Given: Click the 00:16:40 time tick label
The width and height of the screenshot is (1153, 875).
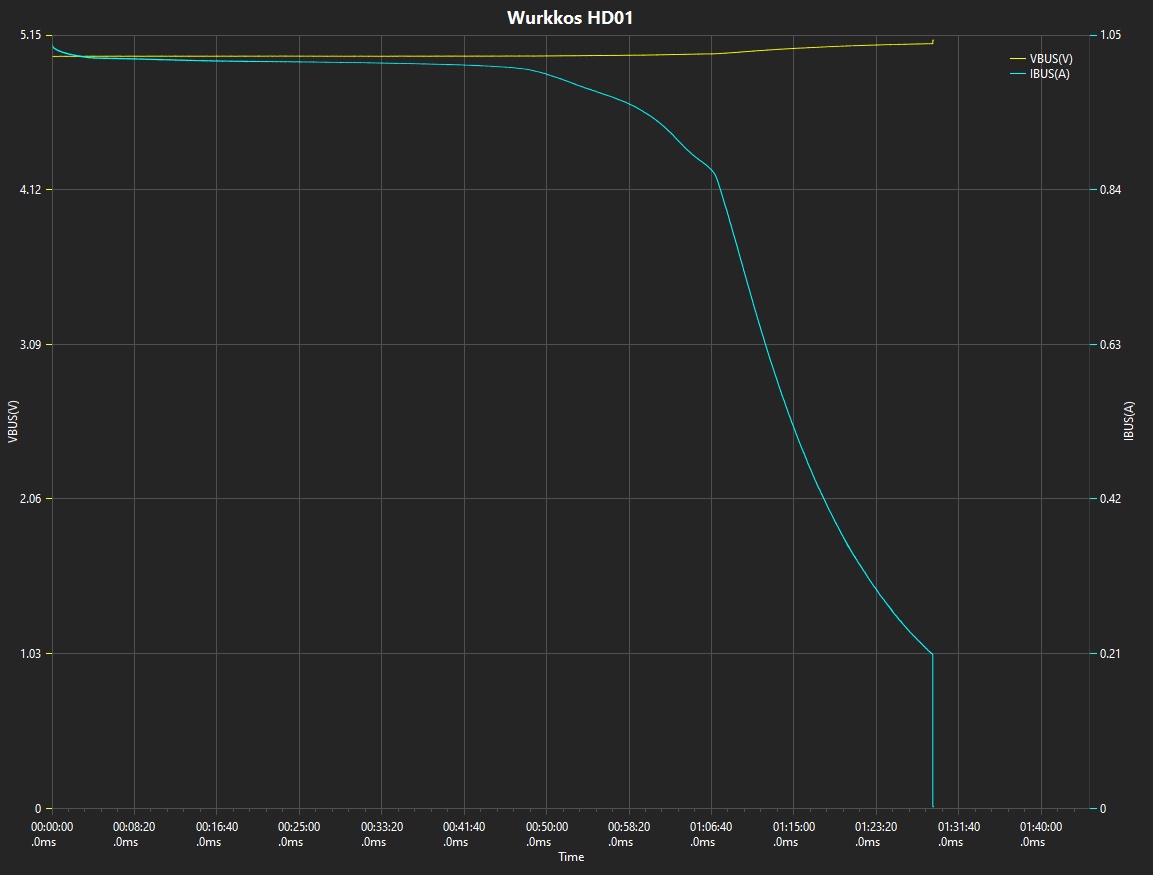Looking at the screenshot, I should (217, 834).
